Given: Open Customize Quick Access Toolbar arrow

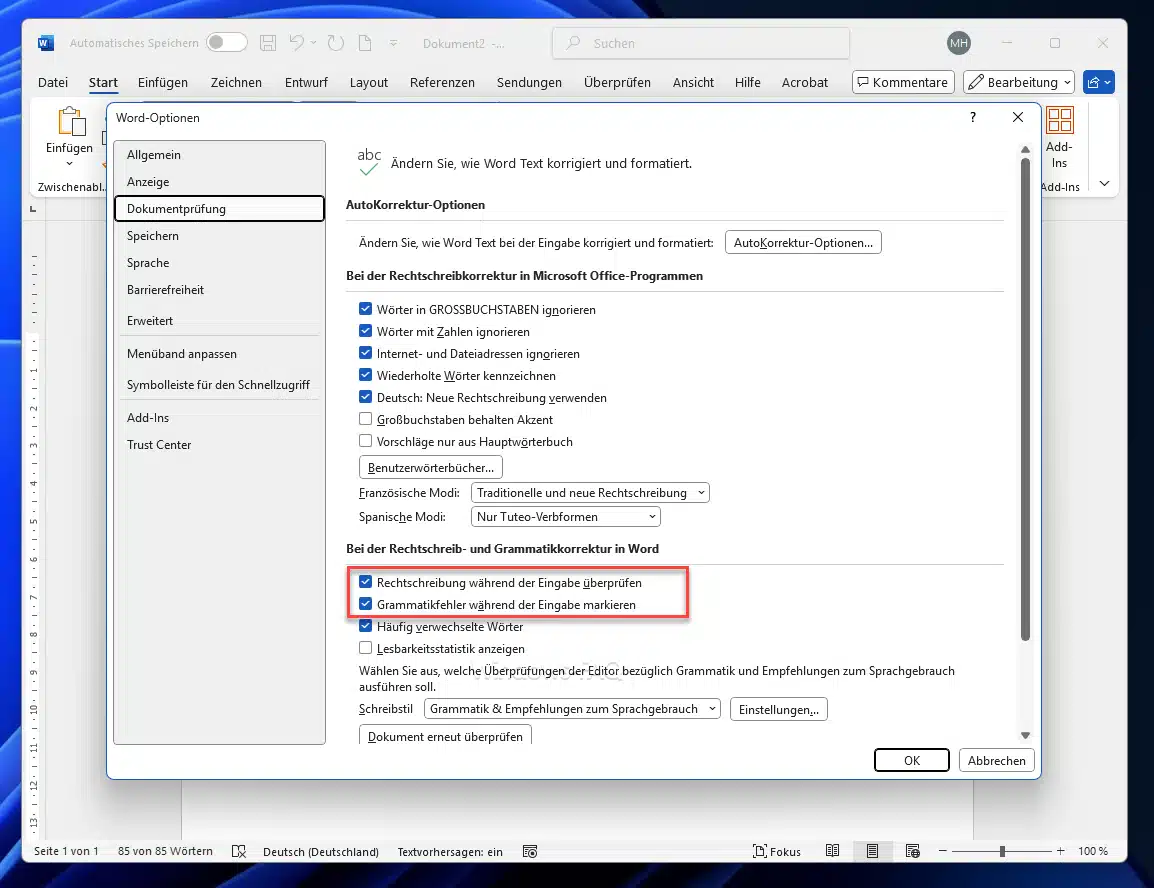Looking at the screenshot, I should click(x=394, y=43).
